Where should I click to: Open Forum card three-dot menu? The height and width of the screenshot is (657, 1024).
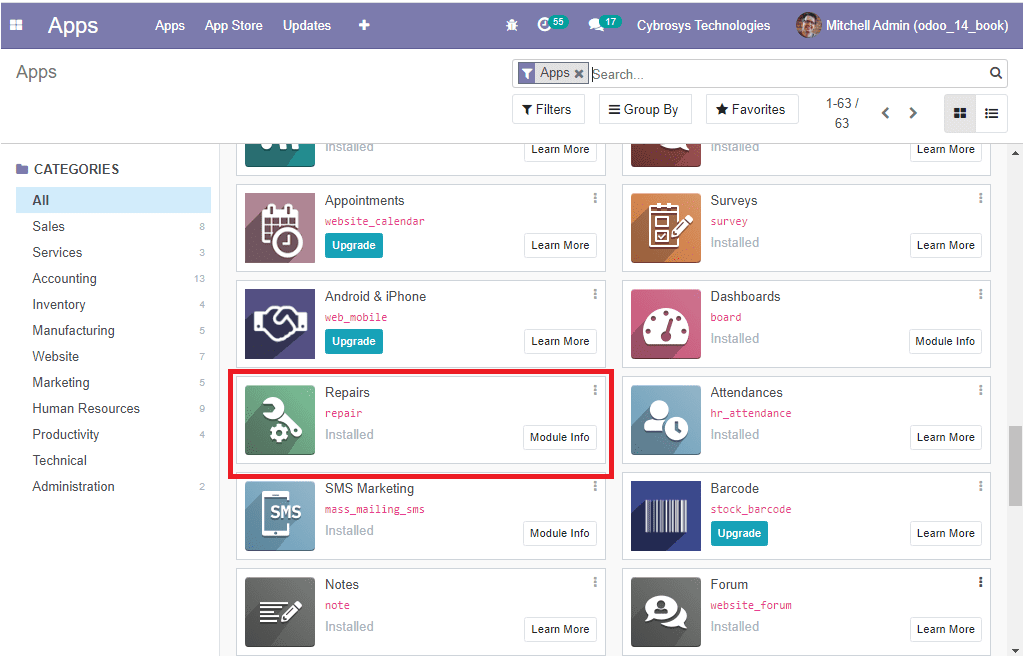coord(980,582)
